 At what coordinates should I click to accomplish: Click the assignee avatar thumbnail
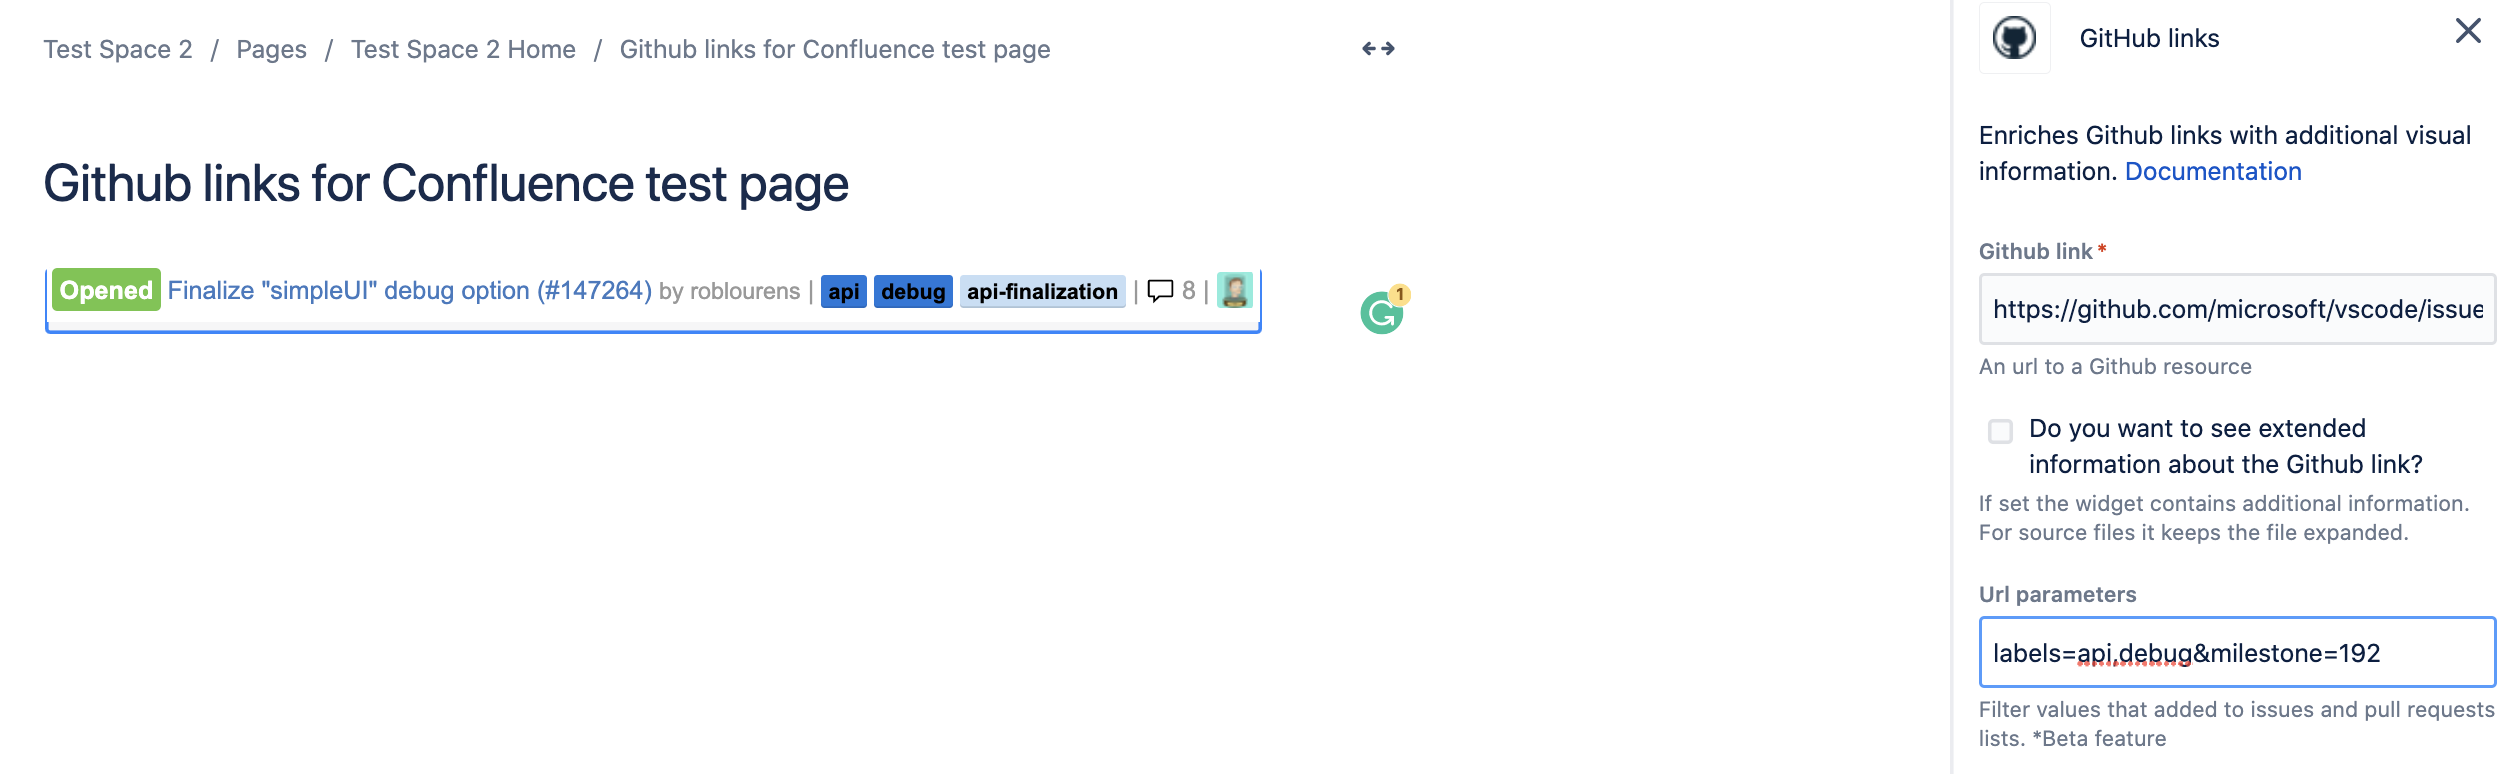point(1235,291)
